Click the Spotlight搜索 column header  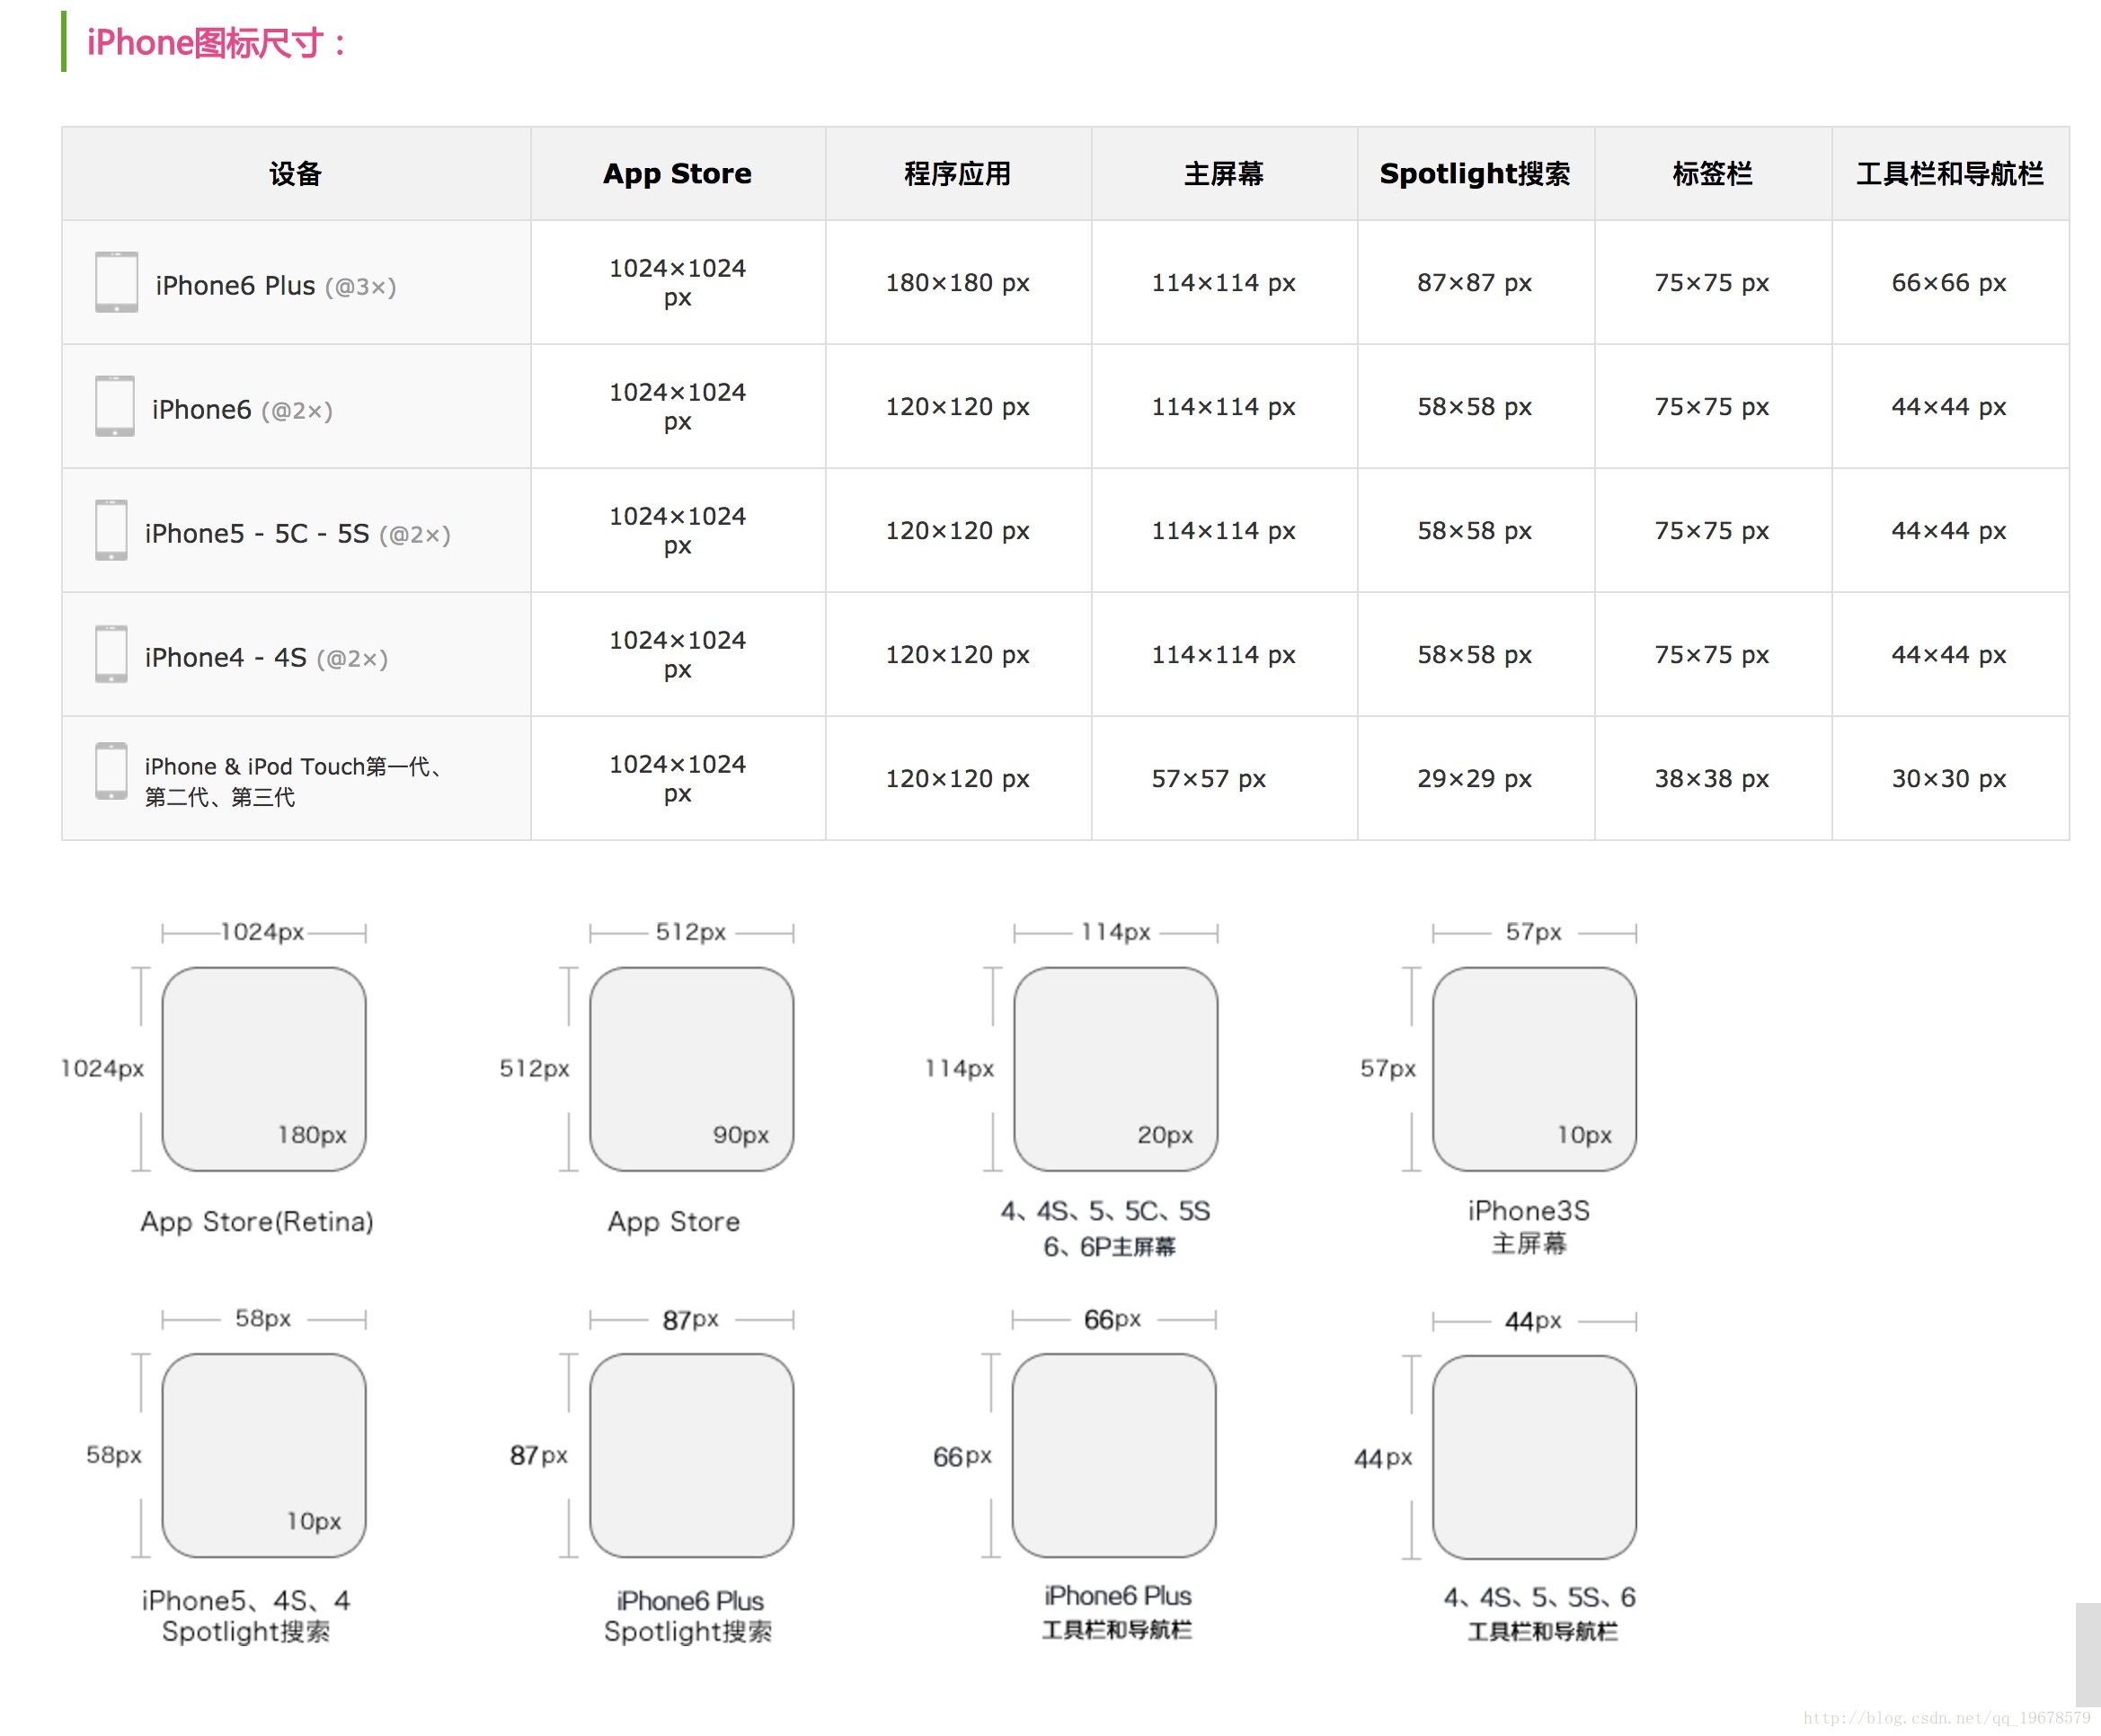pyautogui.click(x=1474, y=174)
